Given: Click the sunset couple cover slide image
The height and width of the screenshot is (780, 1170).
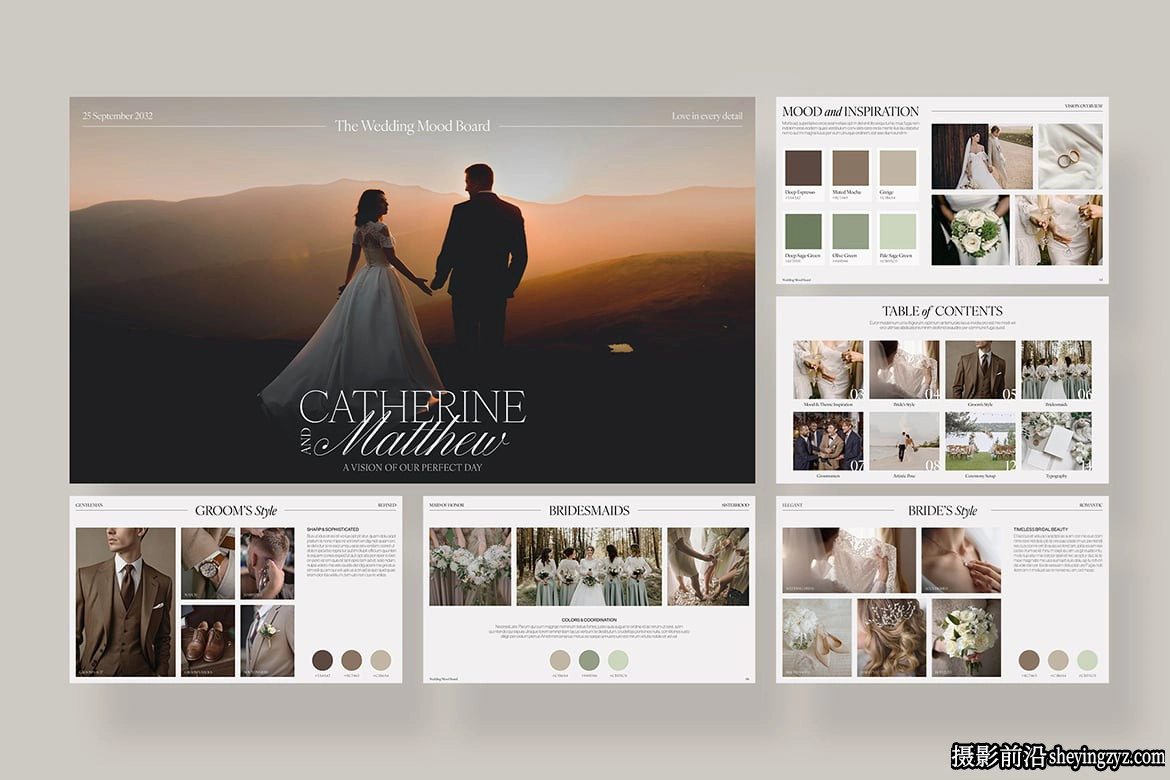Looking at the screenshot, I should click(x=412, y=290).
